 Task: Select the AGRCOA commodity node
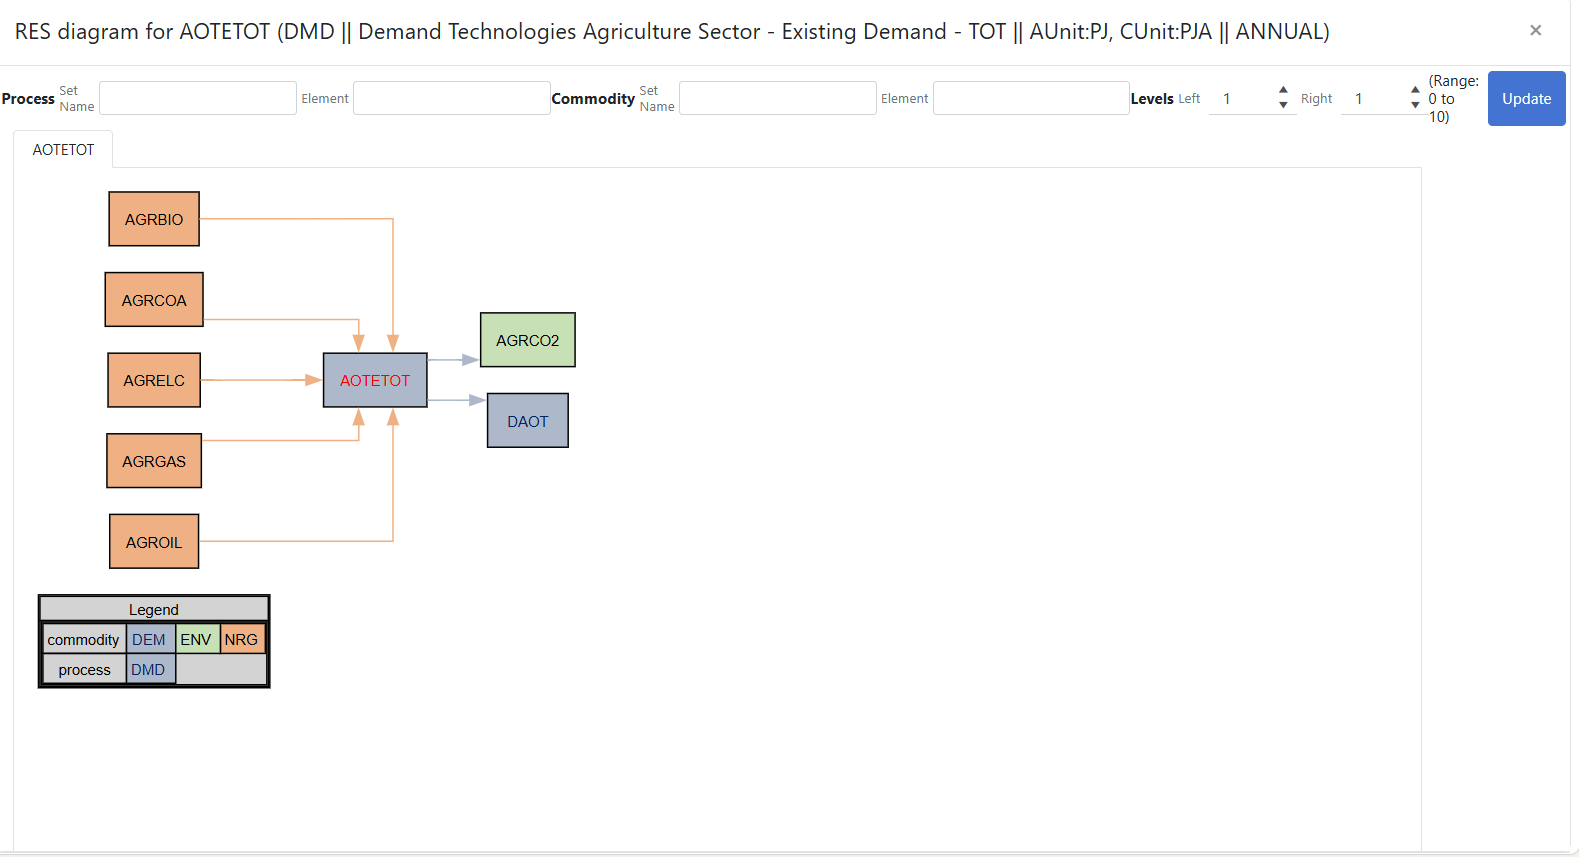tap(154, 300)
